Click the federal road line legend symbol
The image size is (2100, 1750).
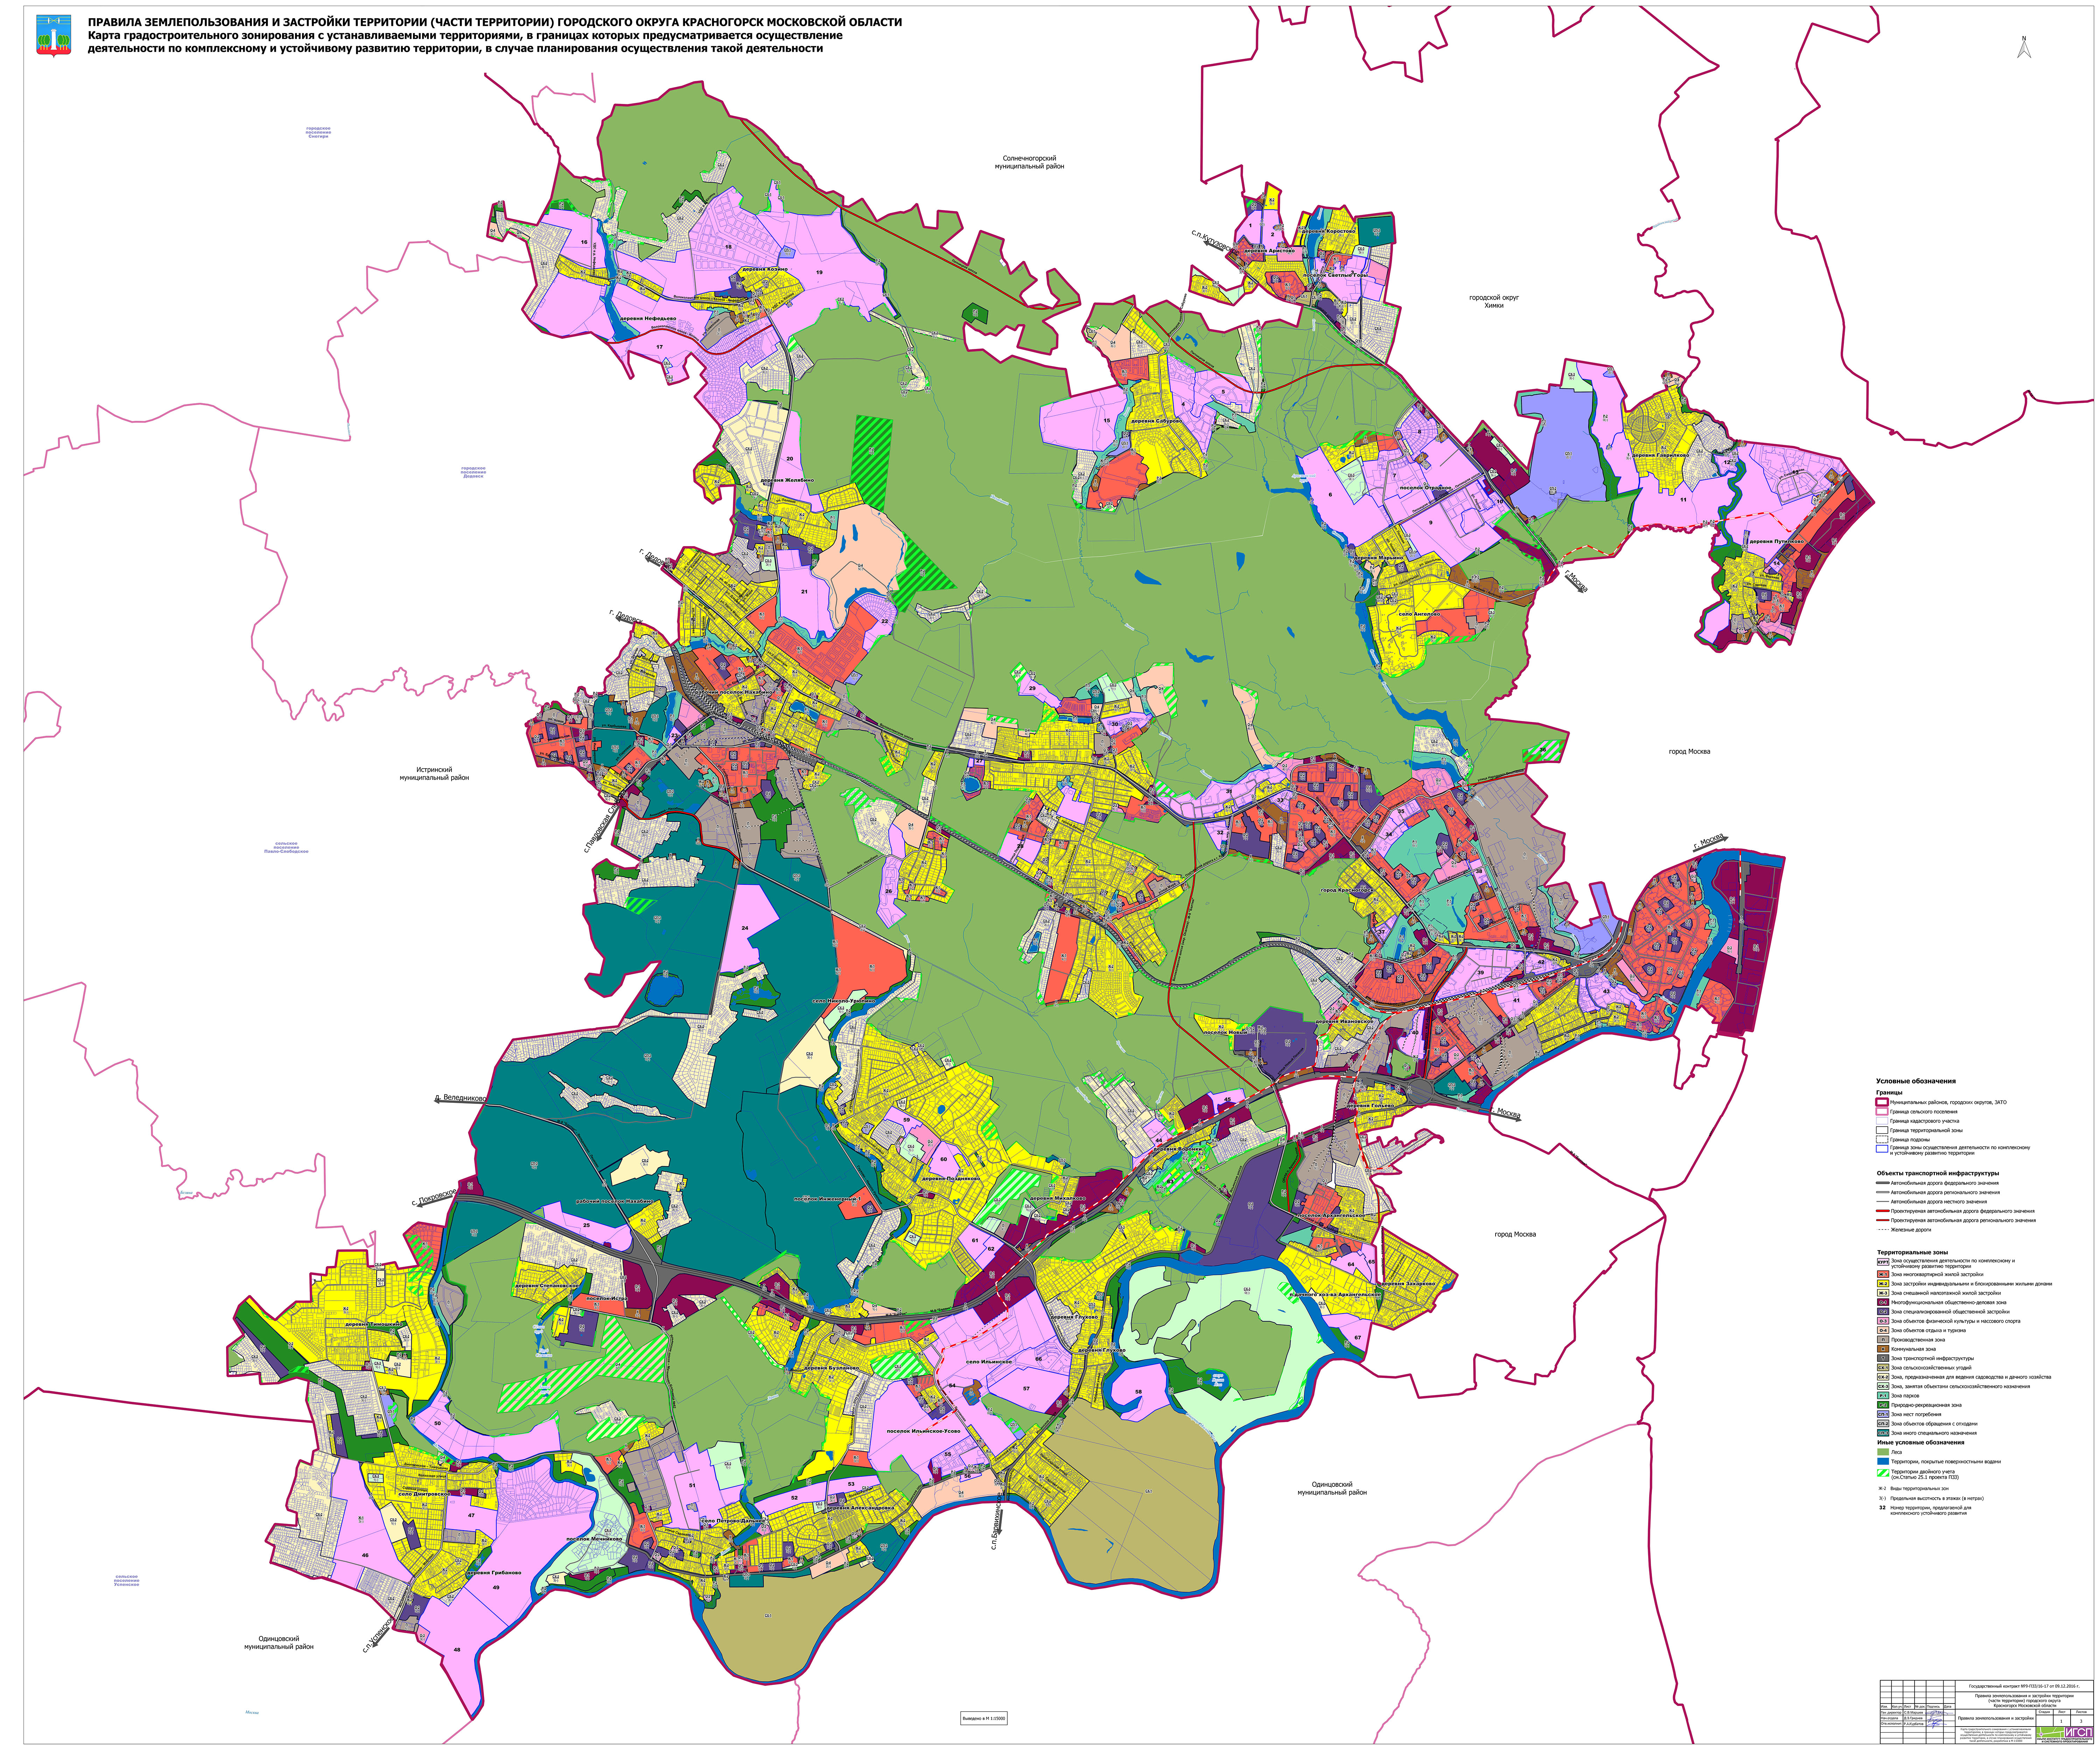click(1883, 1183)
